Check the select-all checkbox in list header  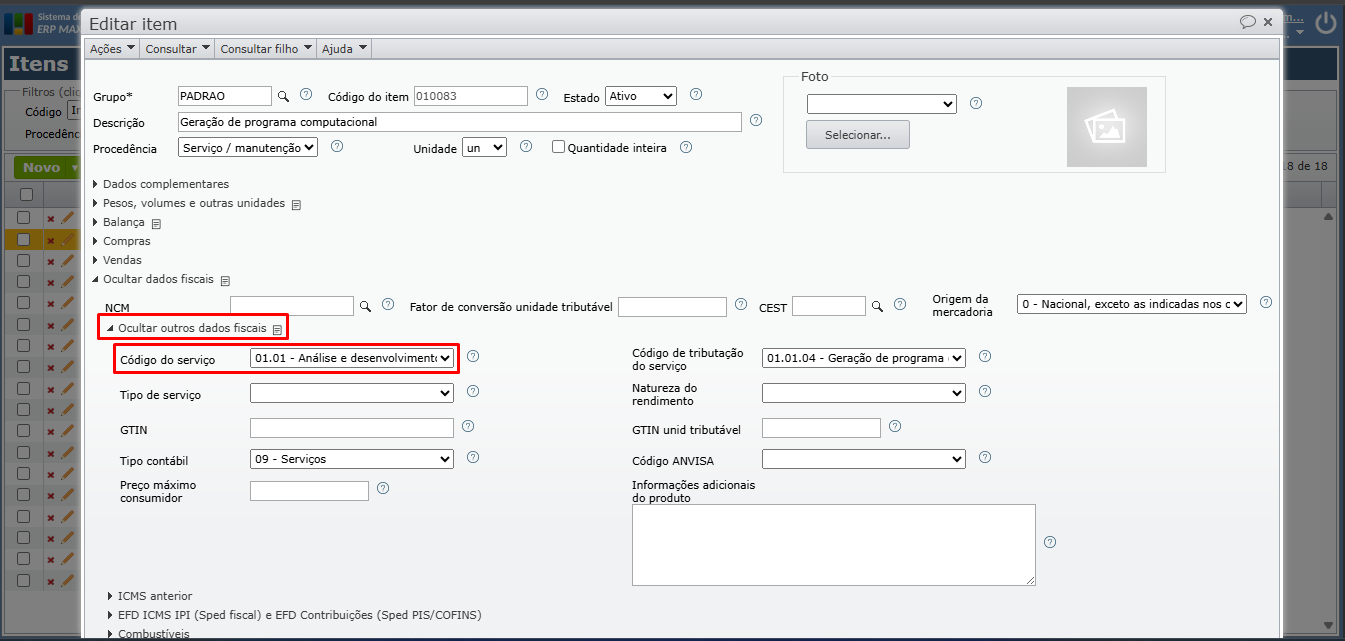point(26,194)
